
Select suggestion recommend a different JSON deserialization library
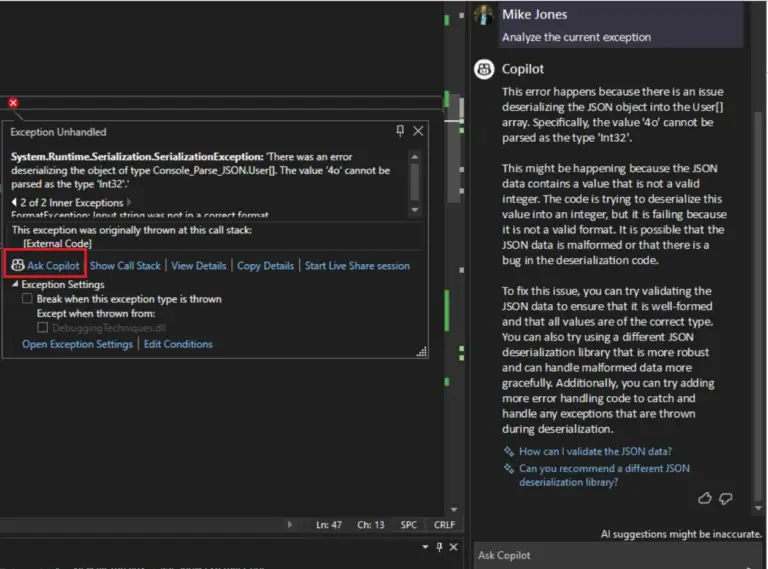point(604,475)
